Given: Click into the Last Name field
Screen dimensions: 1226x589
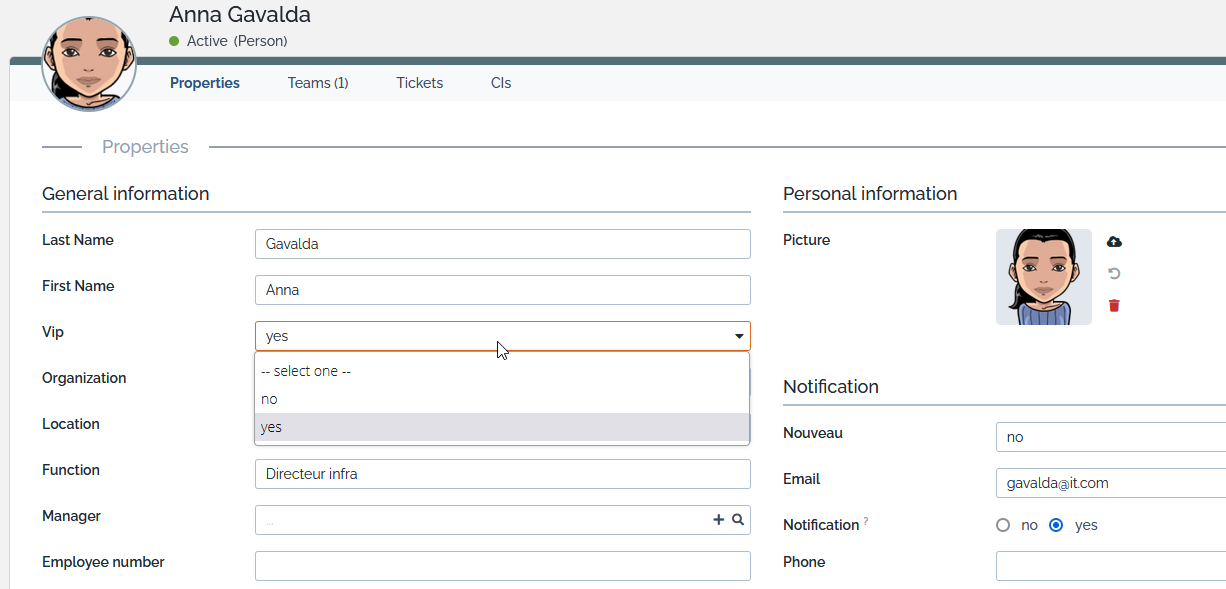Looking at the screenshot, I should pyautogui.click(x=503, y=244).
